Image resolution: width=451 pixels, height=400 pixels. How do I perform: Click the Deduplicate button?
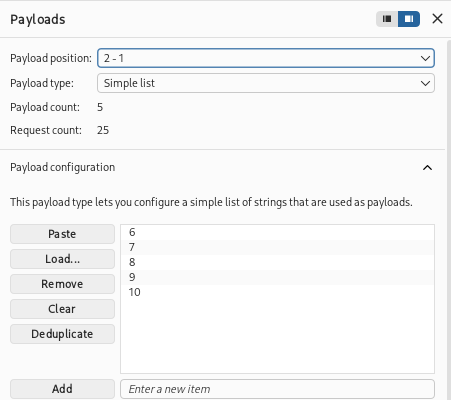(62, 334)
